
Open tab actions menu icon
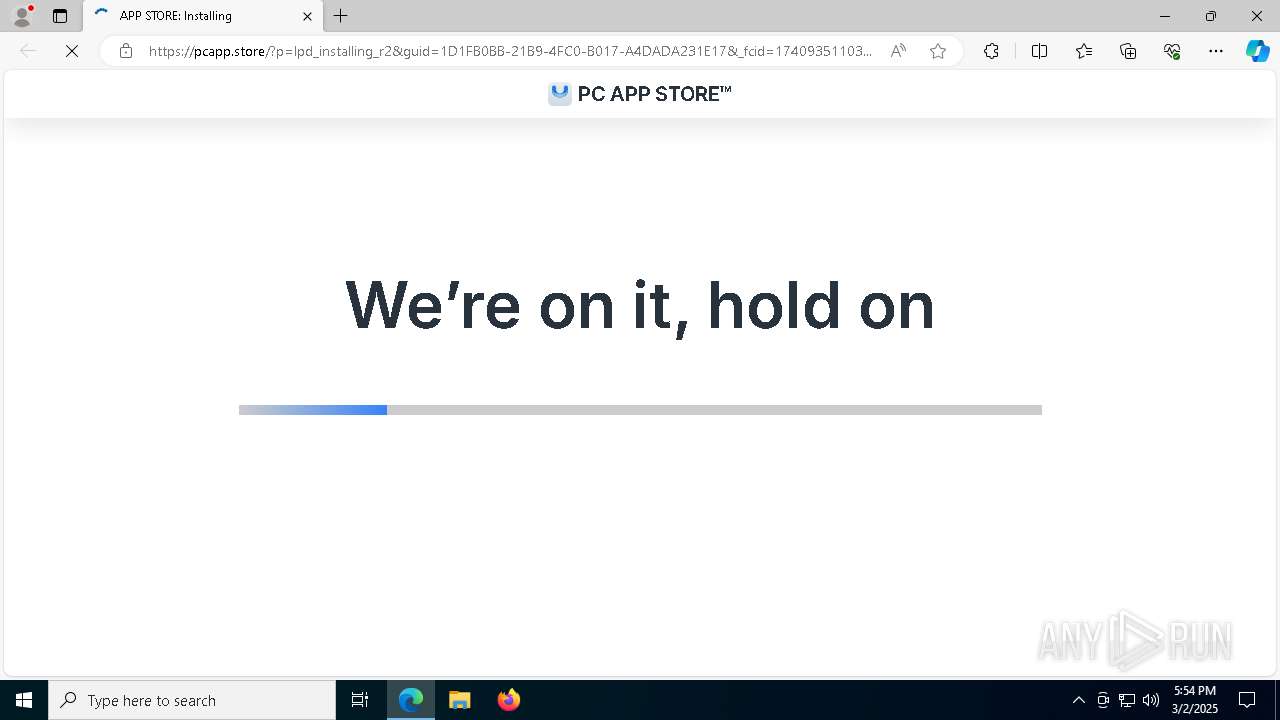click(60, 16)
